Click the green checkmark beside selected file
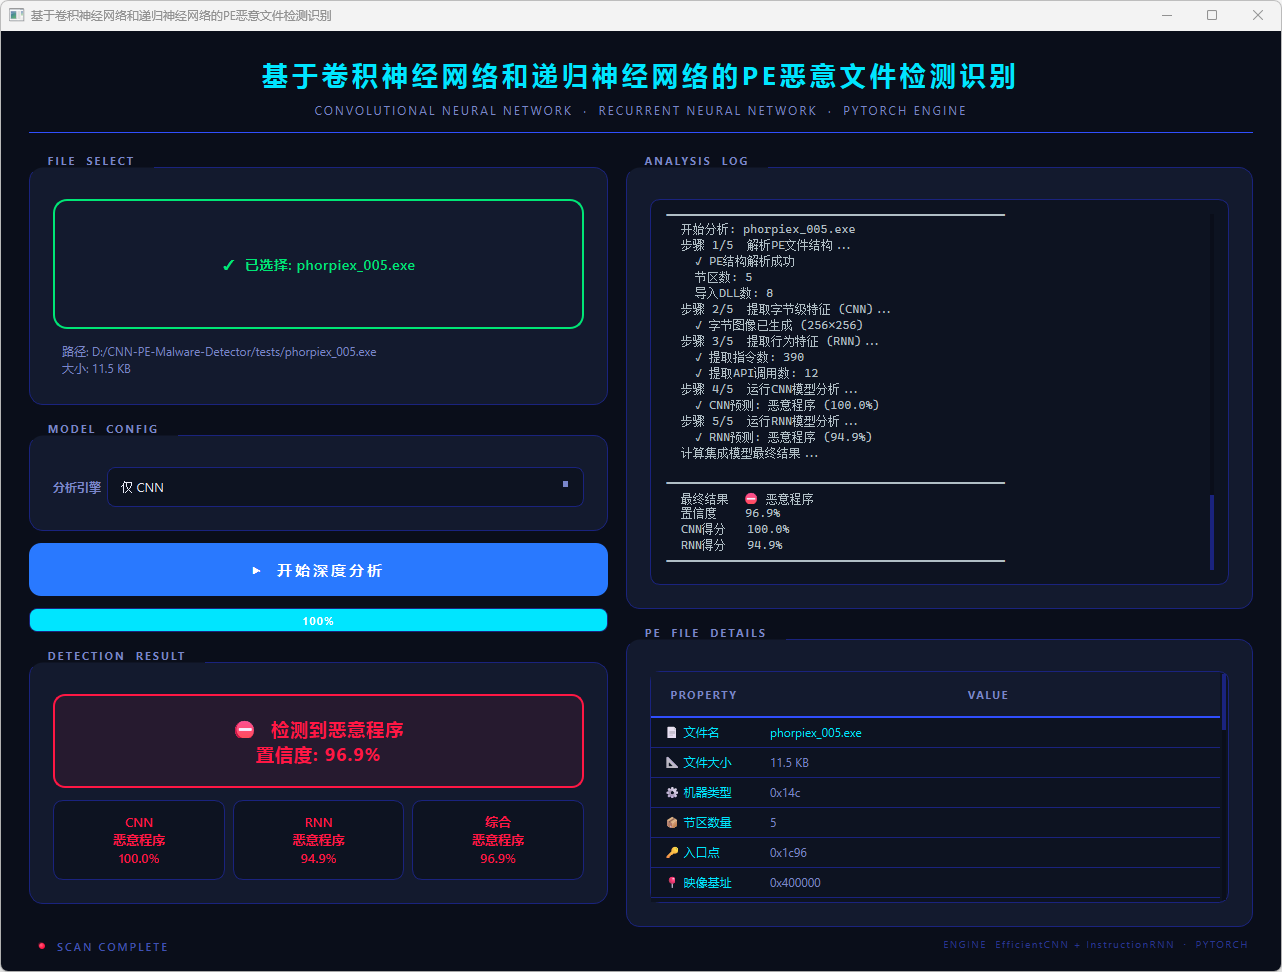 tap(229, 266)
